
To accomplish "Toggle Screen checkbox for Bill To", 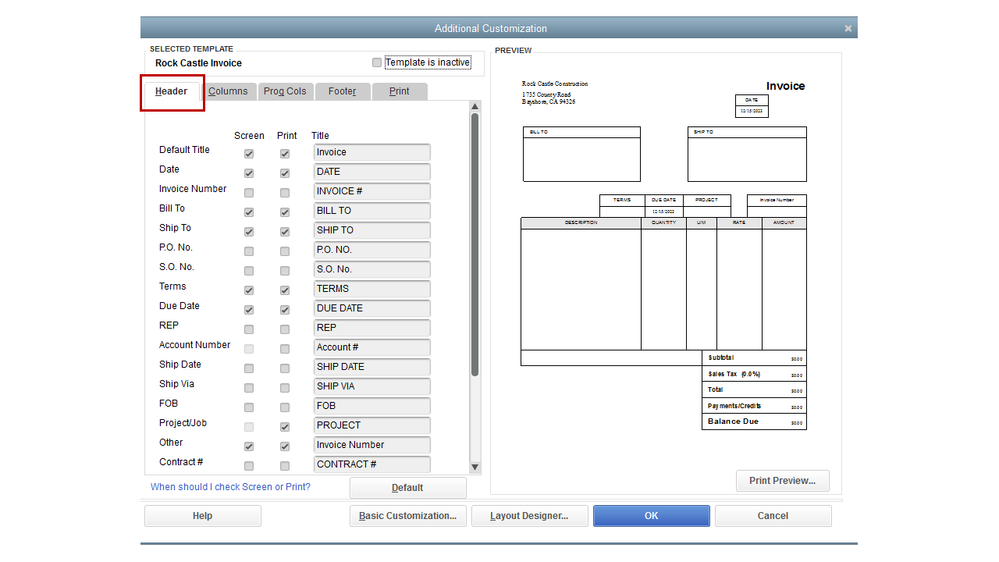I will (x=249, y=212).
